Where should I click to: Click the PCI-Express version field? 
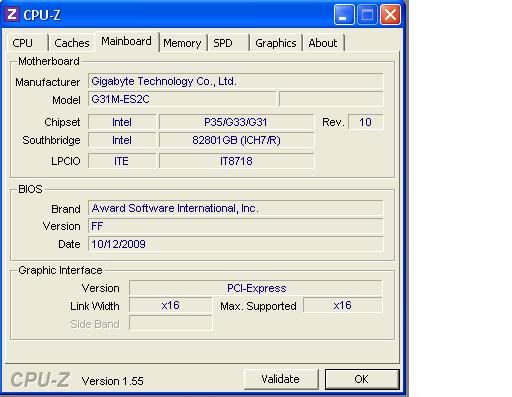(256, 288)
